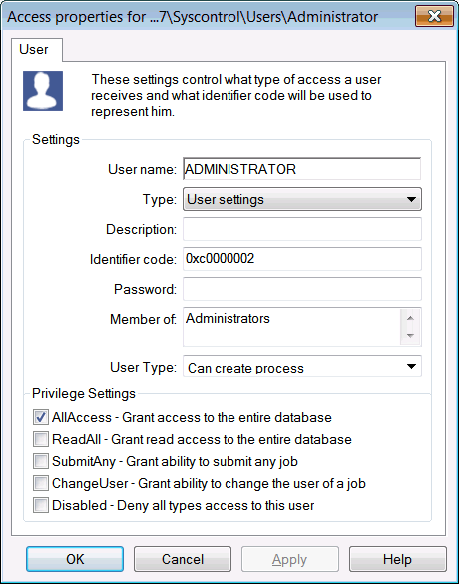
Task: Open Help for this dialog
Action: 398,559
